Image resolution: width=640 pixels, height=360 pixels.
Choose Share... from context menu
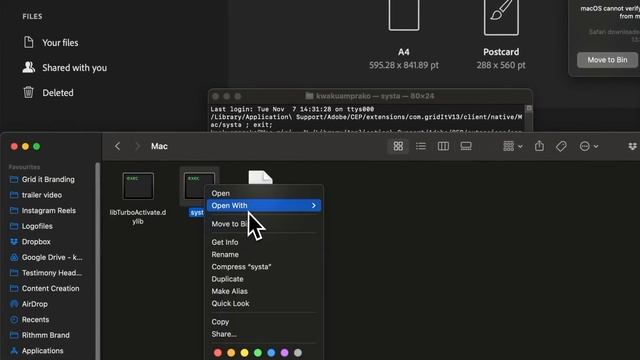[x=224, y=334]
